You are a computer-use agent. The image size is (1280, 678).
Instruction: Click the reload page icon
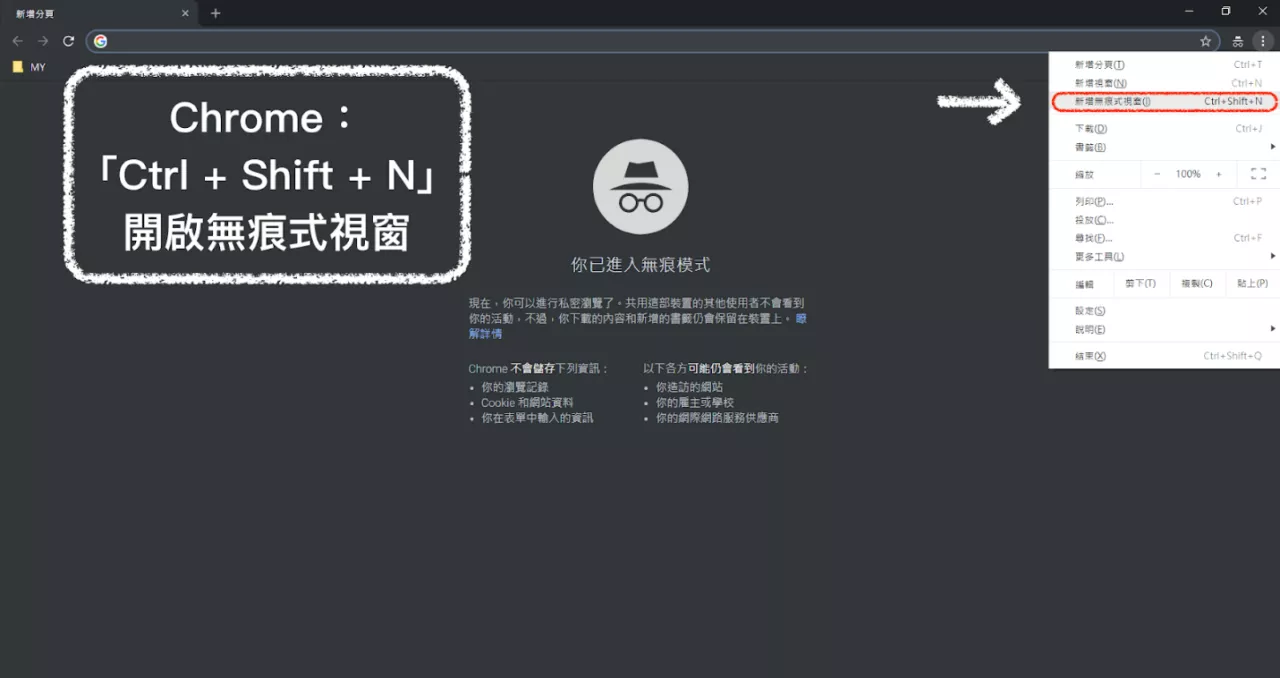coord(68,41)
